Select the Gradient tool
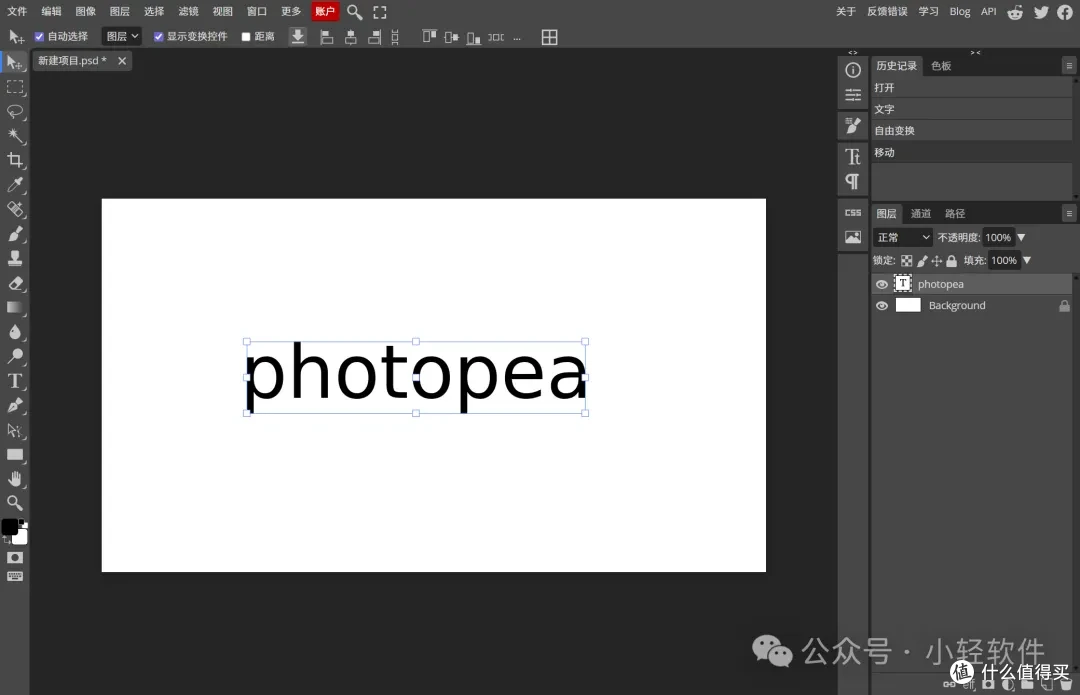Image resolution: width=1080 pixels, height=695 pixels. (x=14, y=307)
